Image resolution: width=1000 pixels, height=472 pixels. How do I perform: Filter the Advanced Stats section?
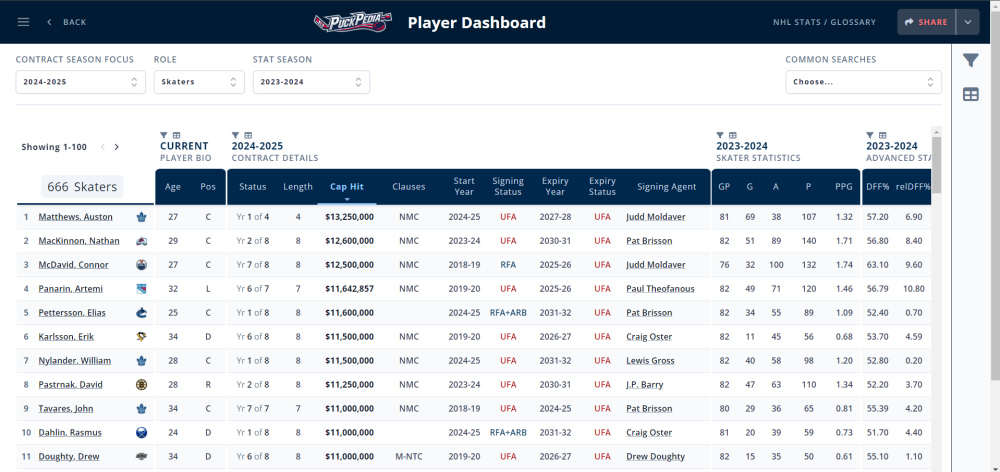pyautogui.click(x=870, y=135)
